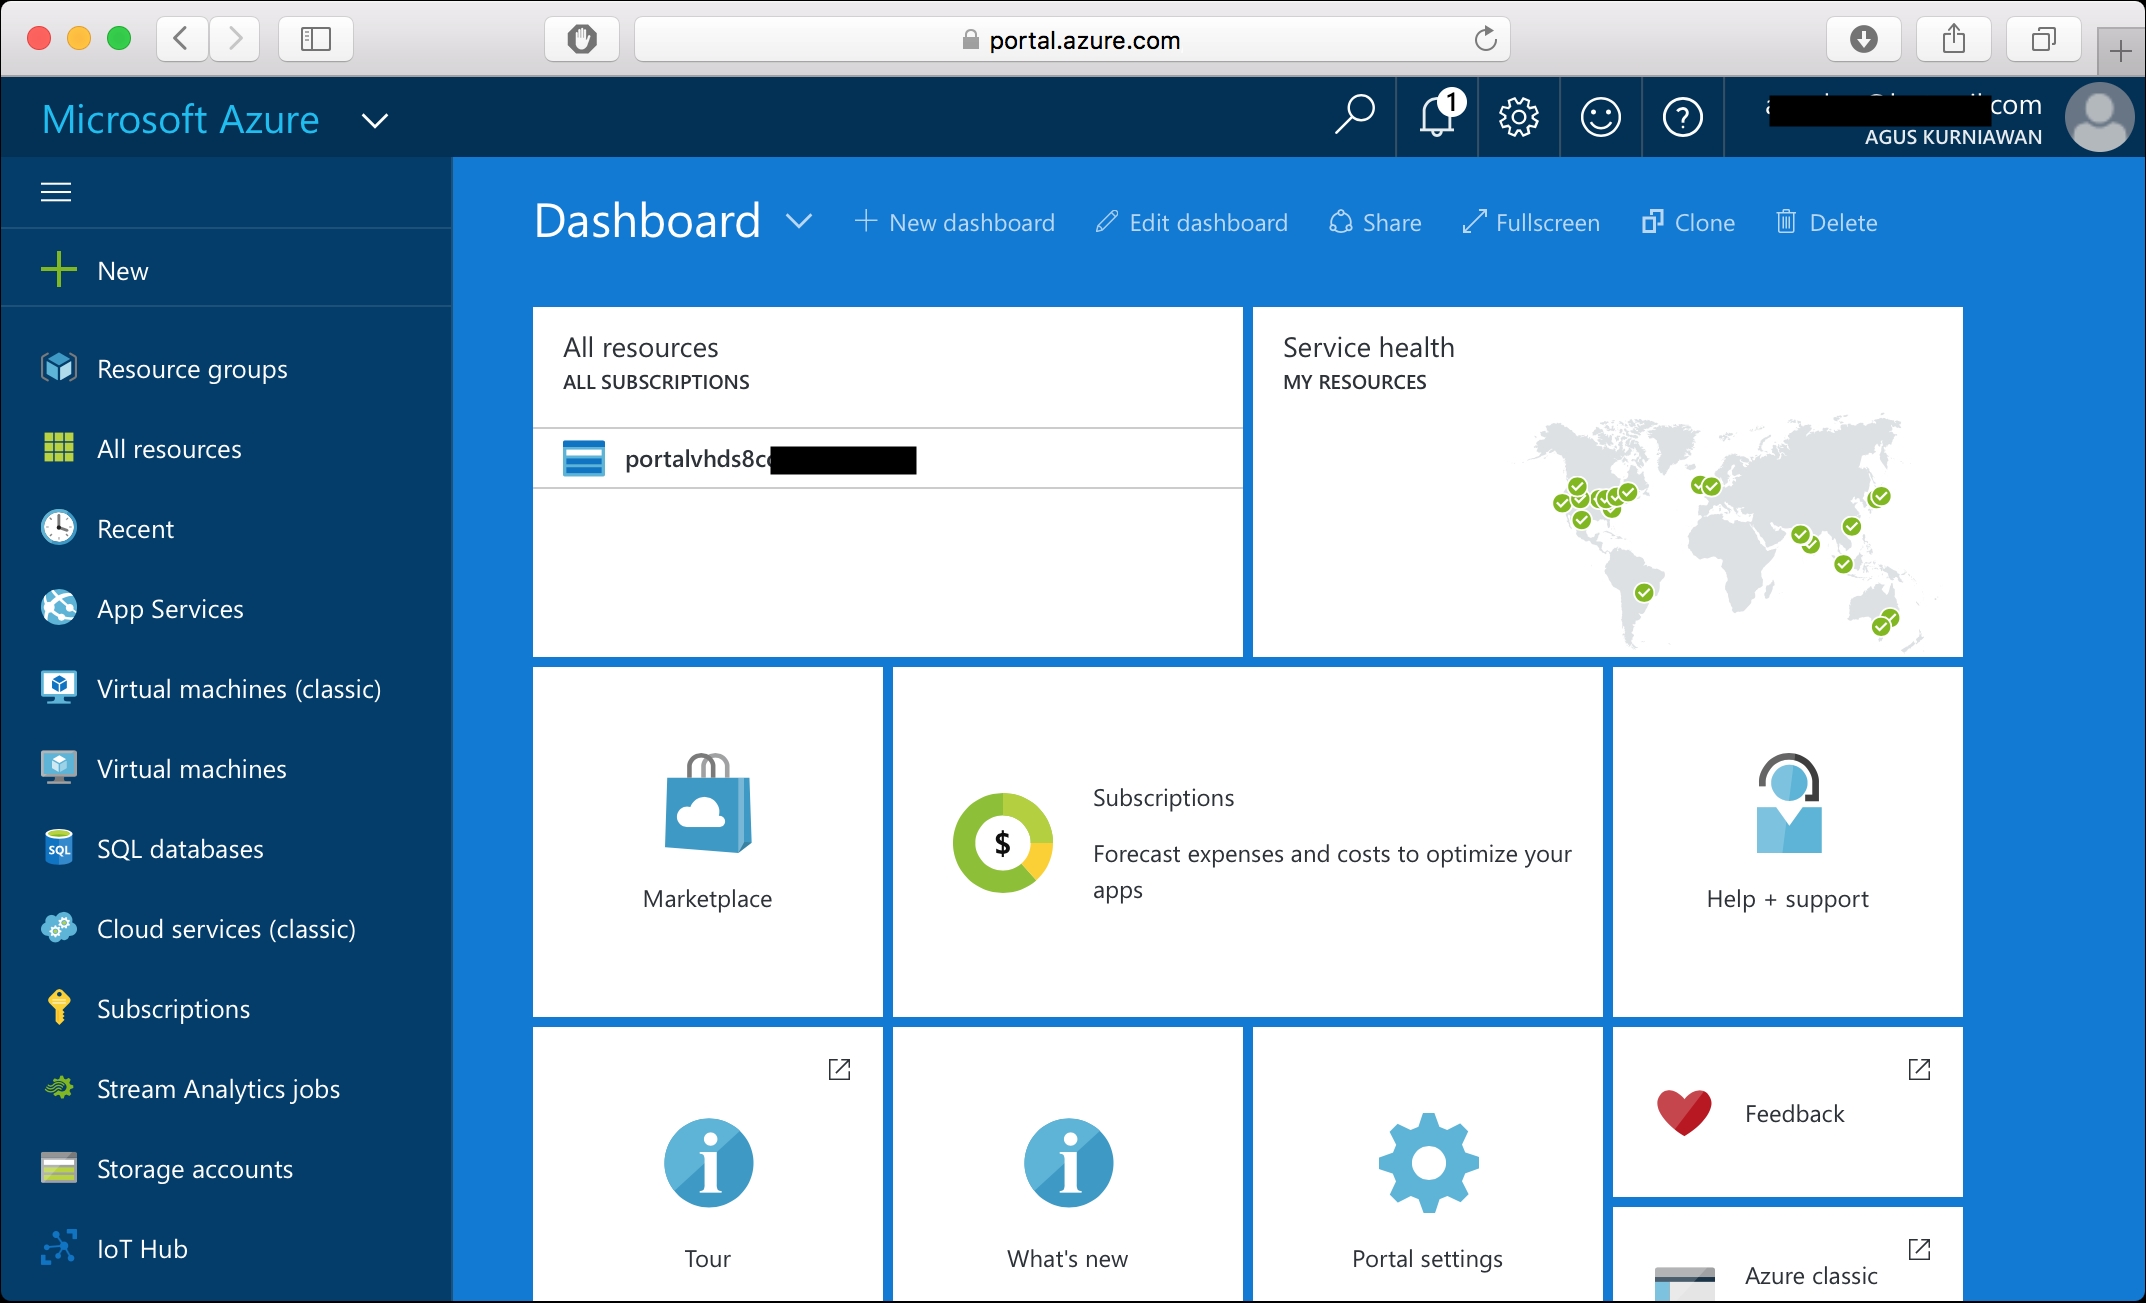Click the Subscriptions key icon

tap(59, 1007)
